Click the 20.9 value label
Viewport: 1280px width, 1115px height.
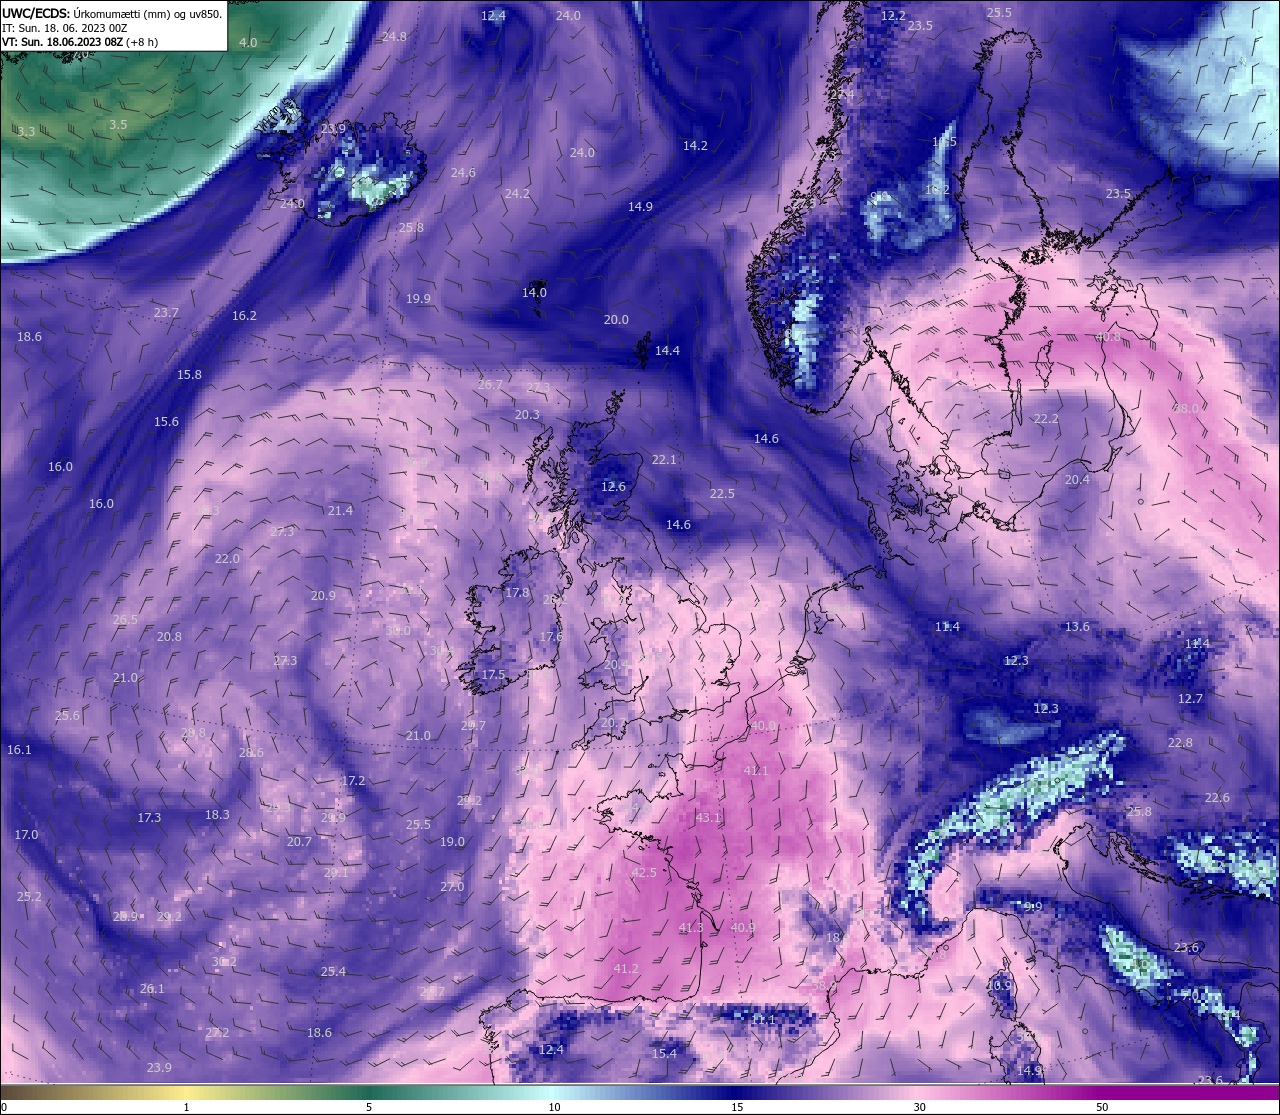(x=323, y=596)
